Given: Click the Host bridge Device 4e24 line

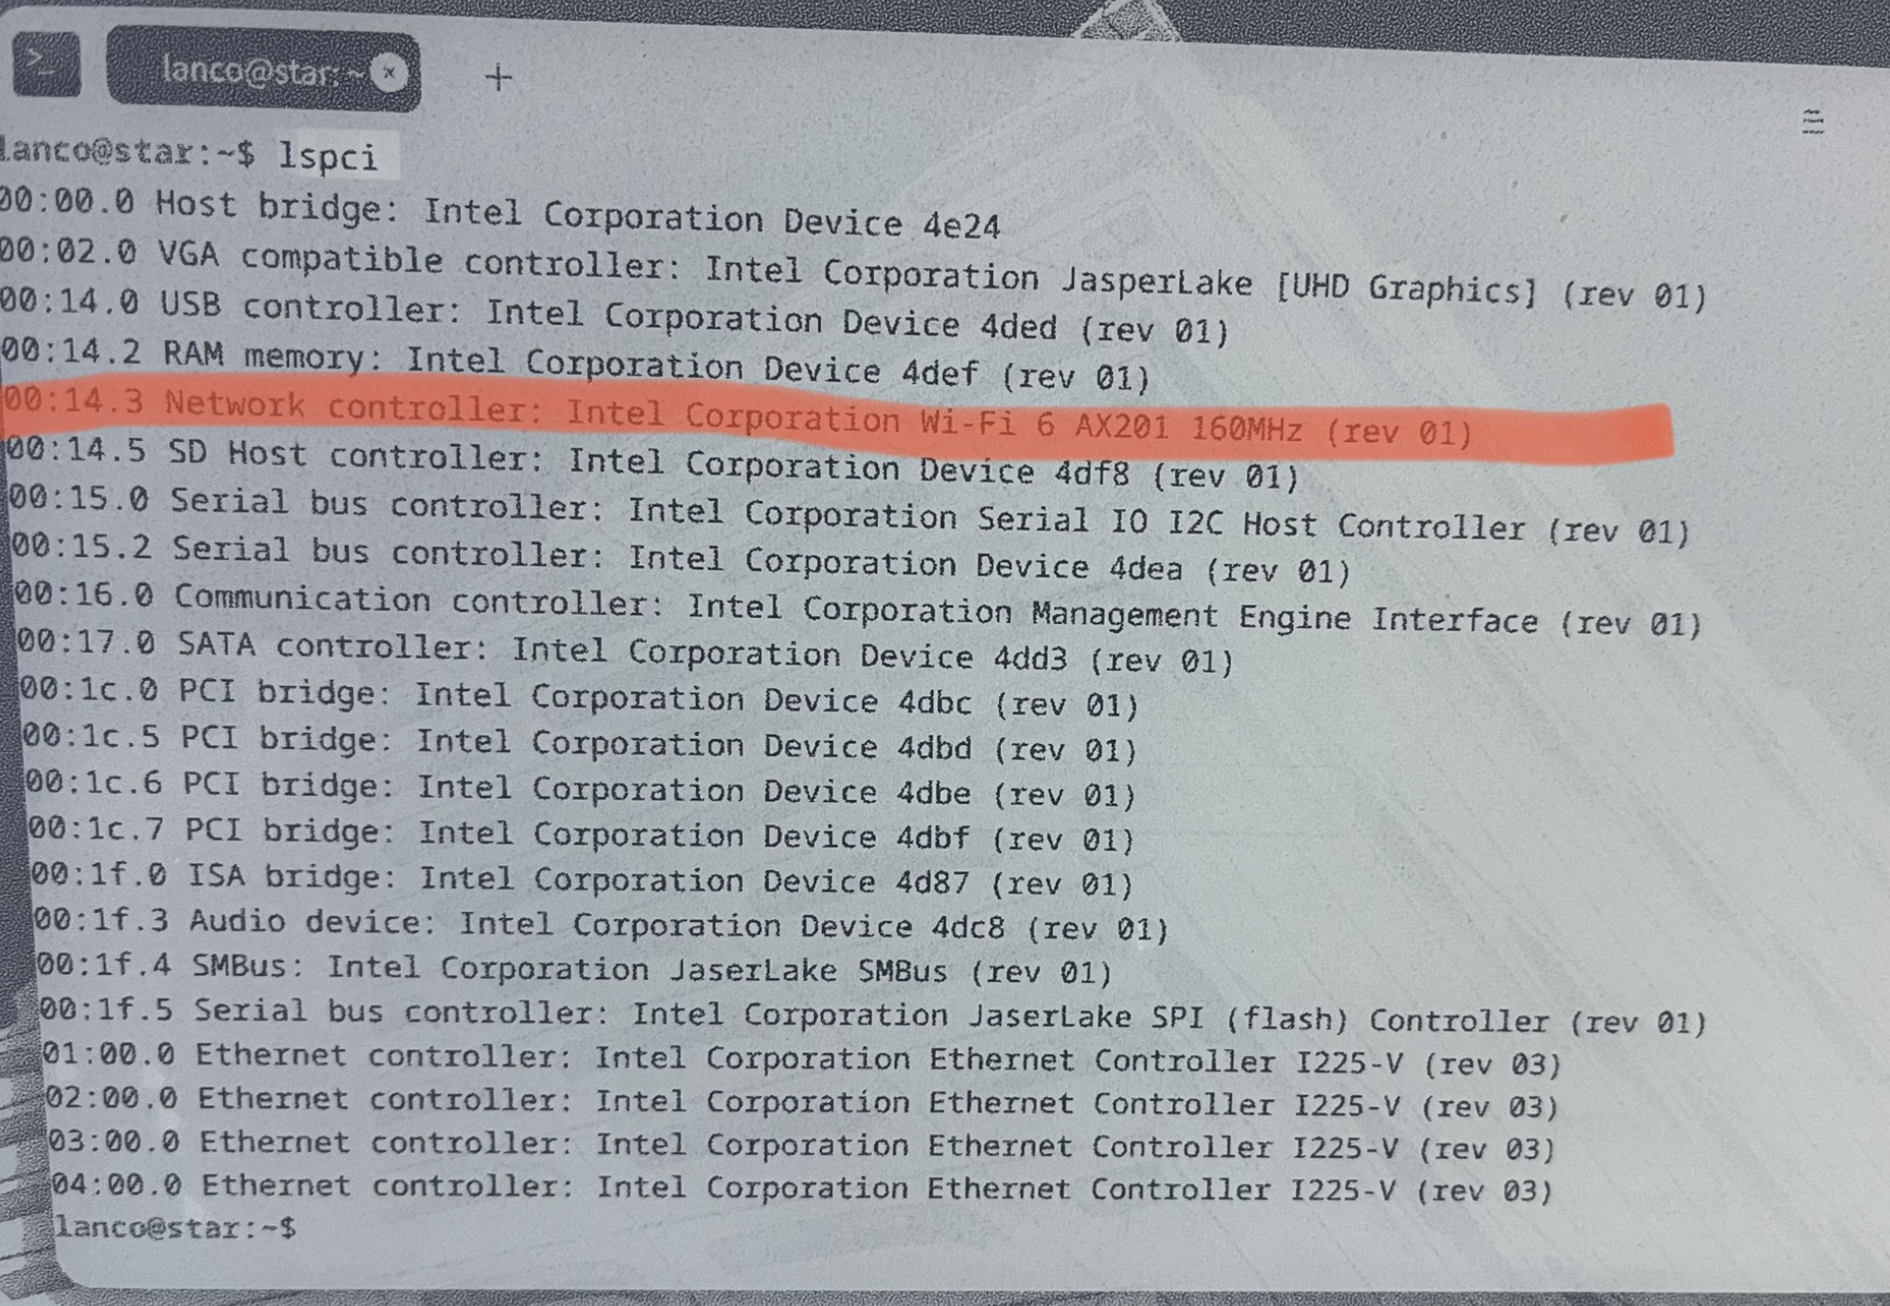Looking at the screenshot, I should click(x=498, y=214).
